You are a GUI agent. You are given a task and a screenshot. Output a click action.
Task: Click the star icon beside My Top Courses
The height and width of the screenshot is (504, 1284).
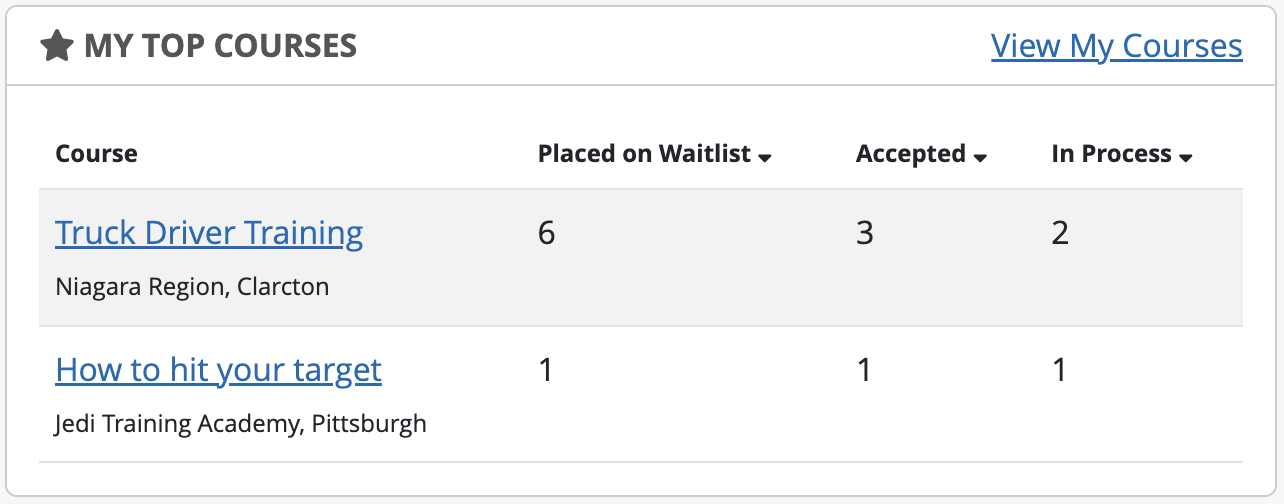[57, 46]
